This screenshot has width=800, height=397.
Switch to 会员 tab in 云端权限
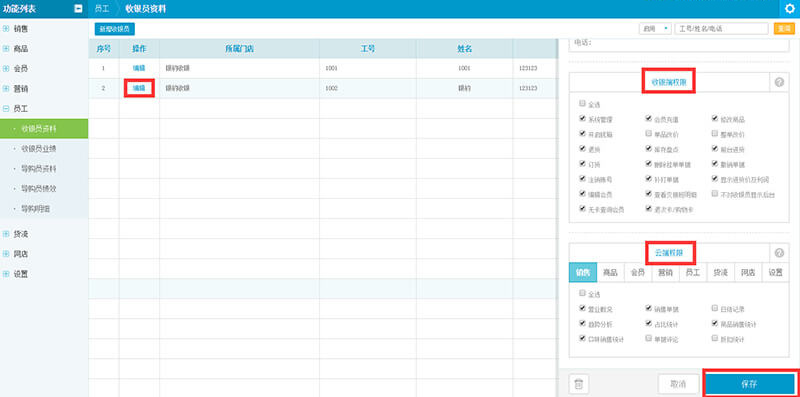click(638, 272)
